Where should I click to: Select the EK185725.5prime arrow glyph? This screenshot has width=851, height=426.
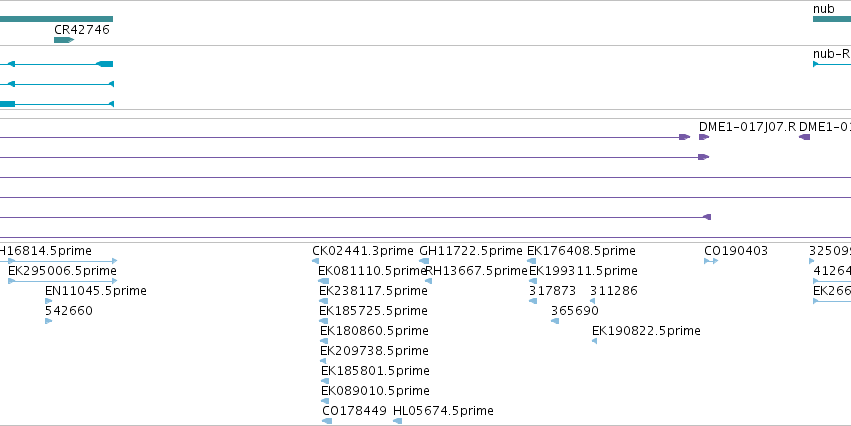323,321
